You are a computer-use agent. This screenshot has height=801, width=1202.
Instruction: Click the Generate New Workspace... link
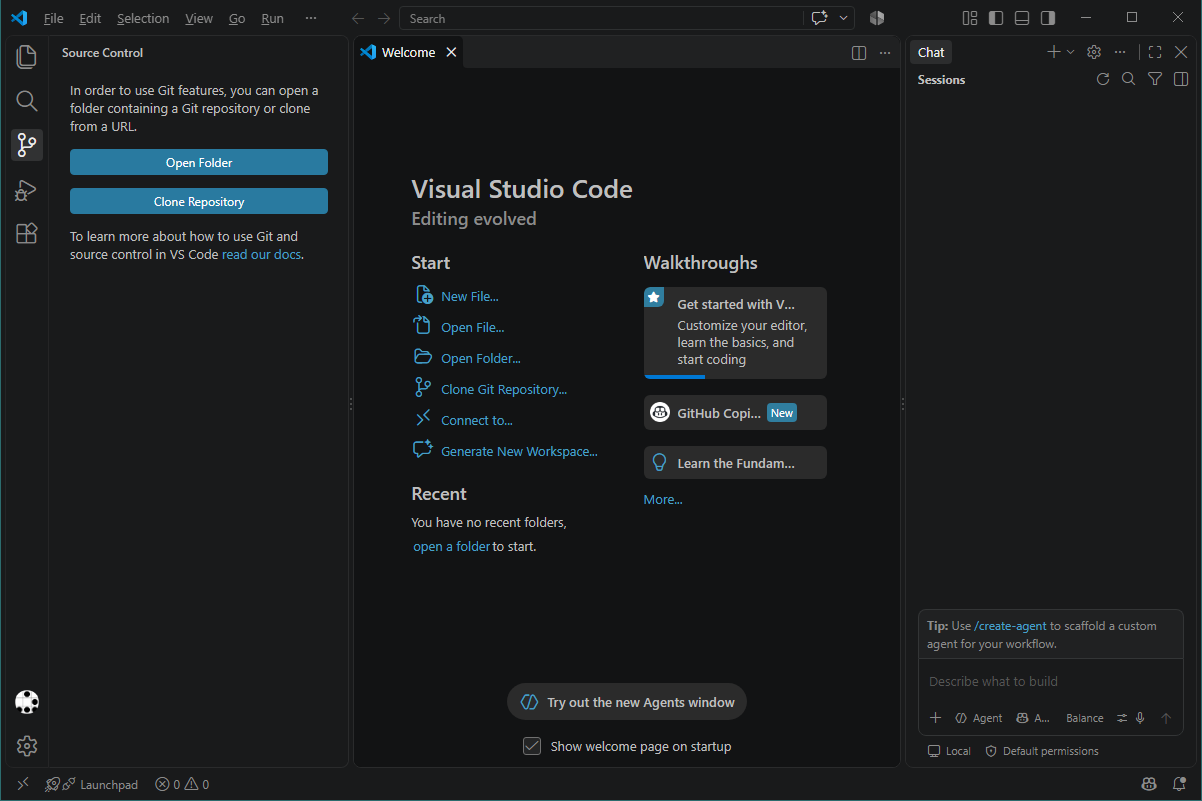519,451
